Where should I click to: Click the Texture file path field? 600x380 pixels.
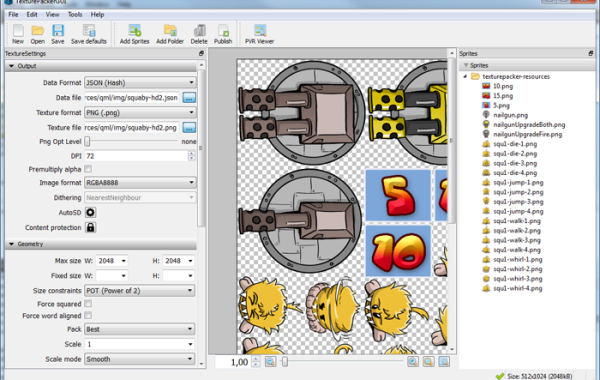pos(132,127)
